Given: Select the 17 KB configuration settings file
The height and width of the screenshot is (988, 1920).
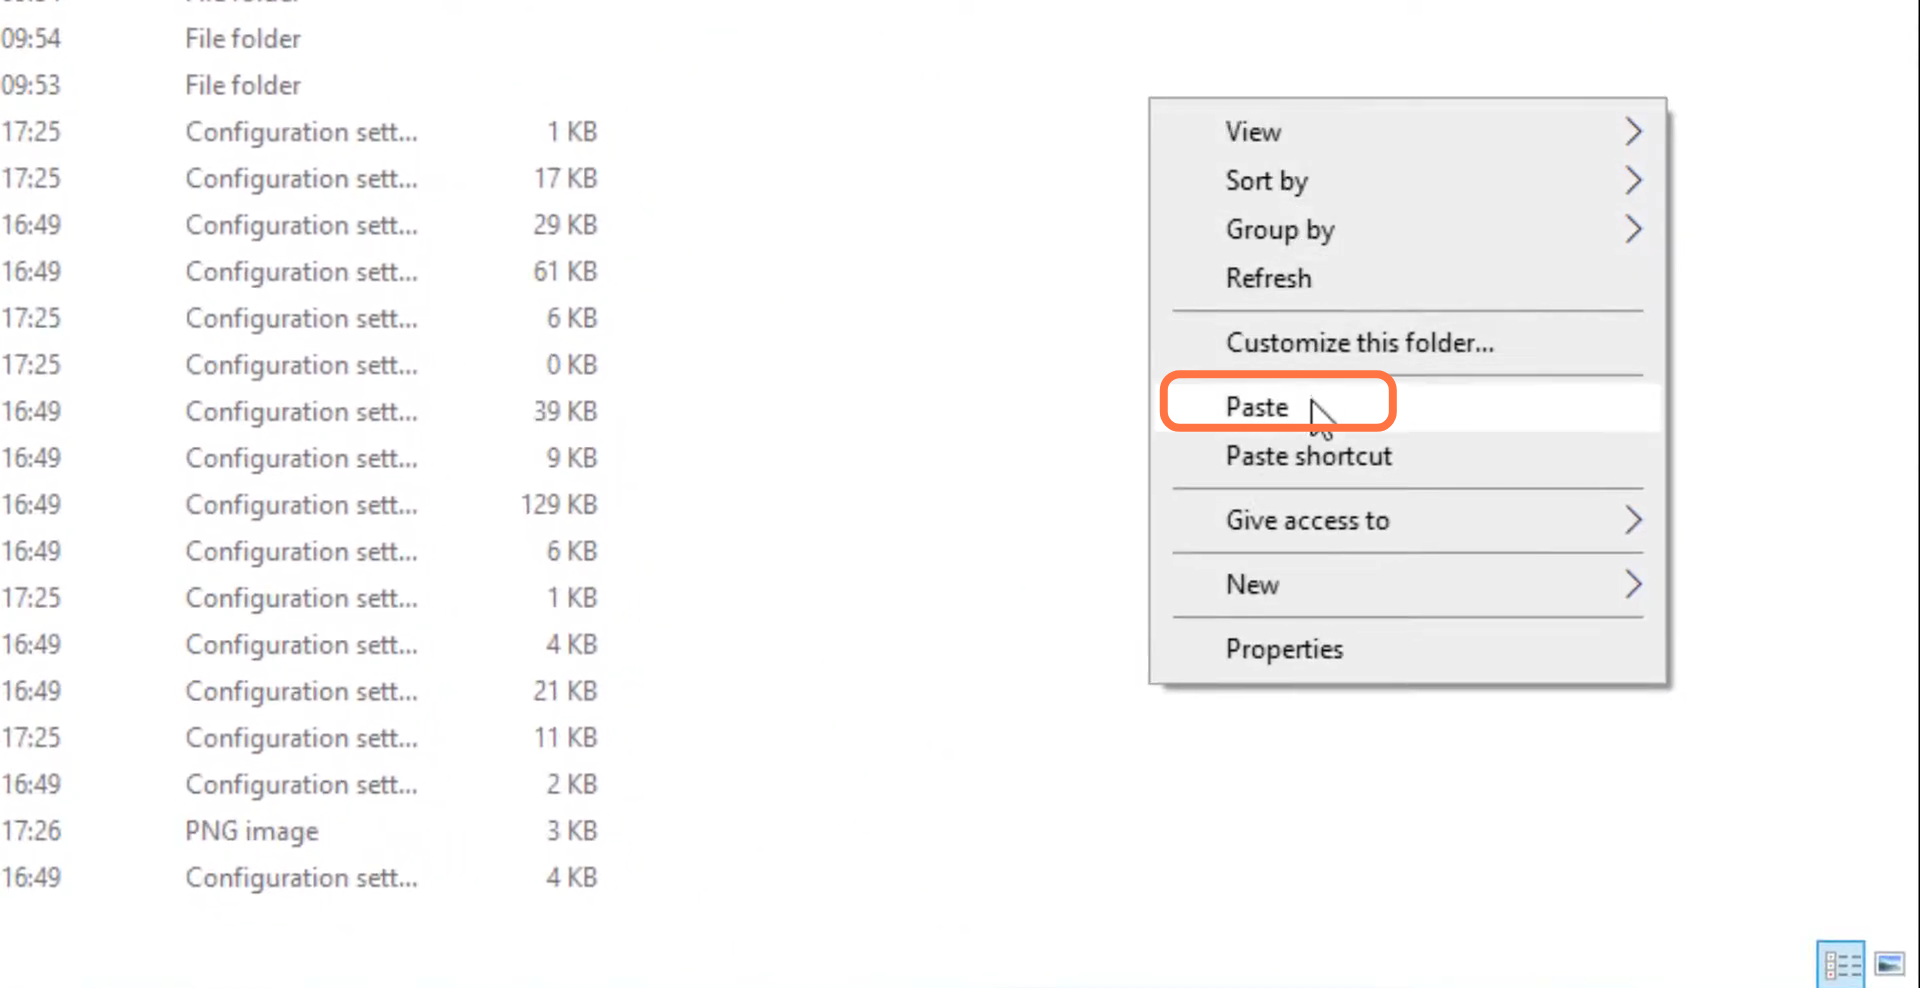Looking at the screenshot, I should 300,178.
